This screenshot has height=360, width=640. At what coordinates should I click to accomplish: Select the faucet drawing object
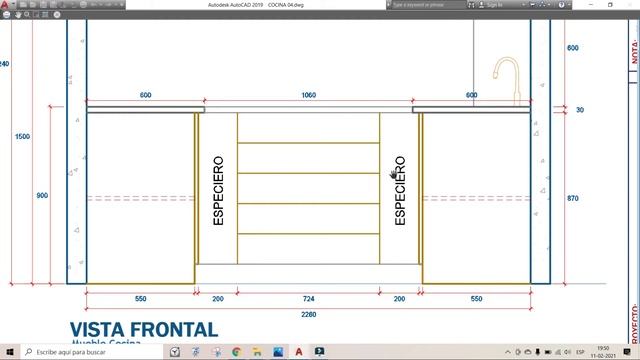[507, 81]
